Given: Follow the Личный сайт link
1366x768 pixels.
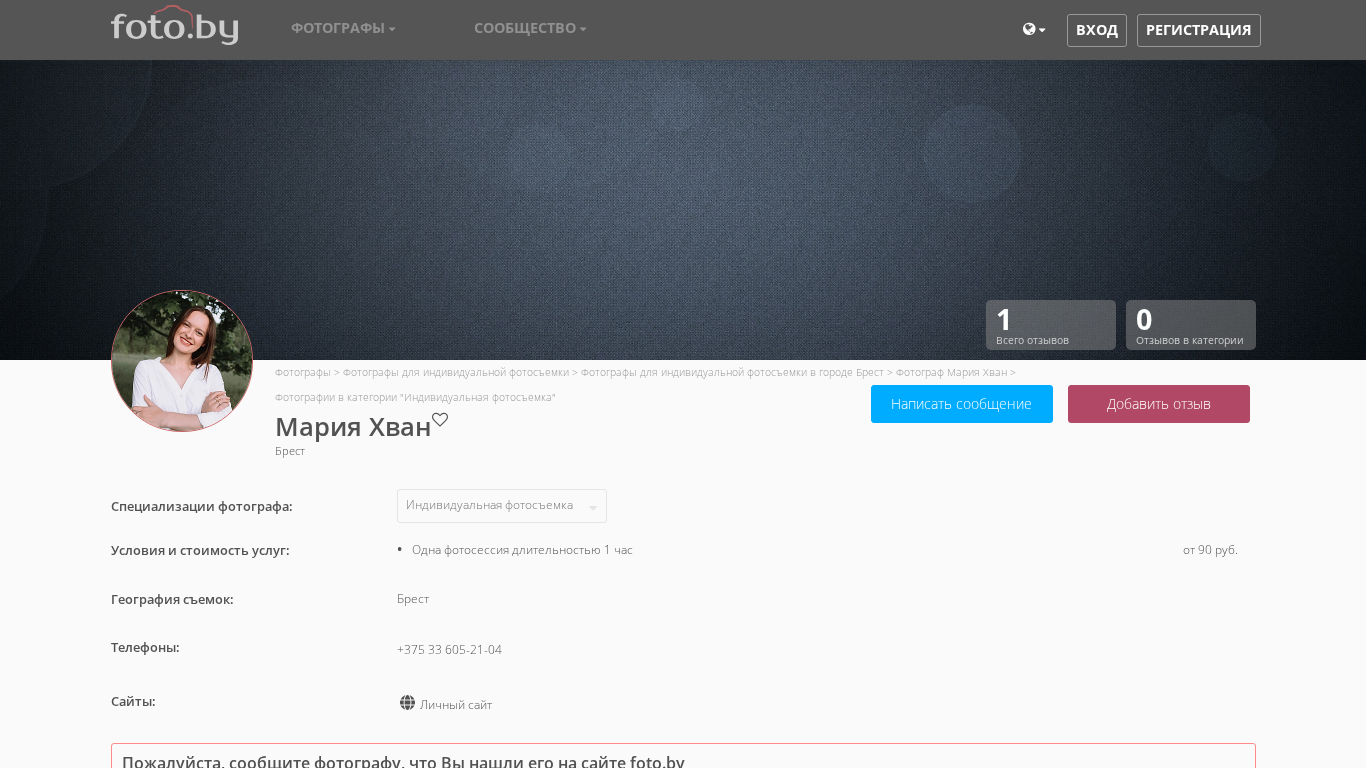Looking at the screenshot, I should pos(456,705).
